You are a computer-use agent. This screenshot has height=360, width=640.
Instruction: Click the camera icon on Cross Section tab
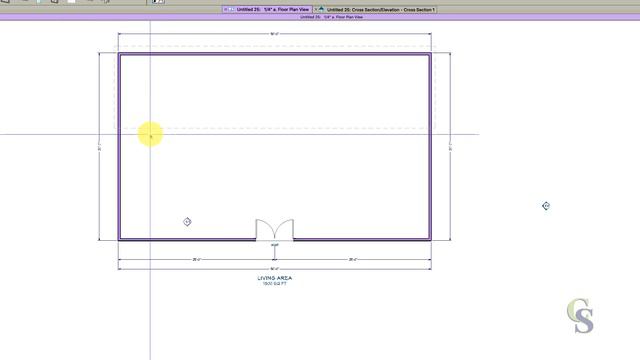322,9
